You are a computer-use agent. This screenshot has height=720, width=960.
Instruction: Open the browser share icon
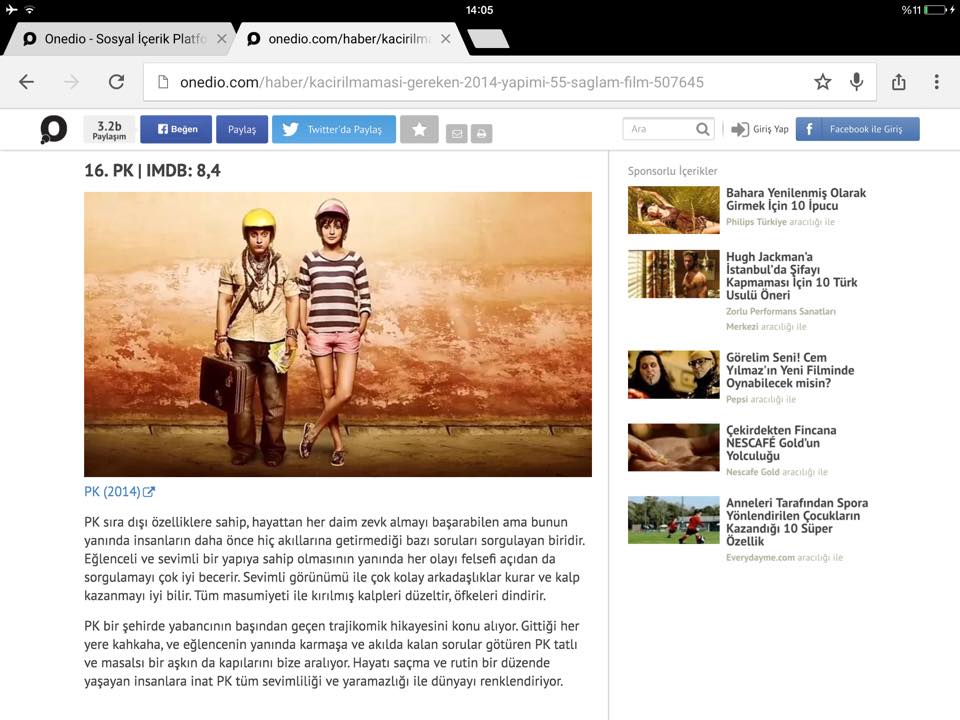coord(898,81)
